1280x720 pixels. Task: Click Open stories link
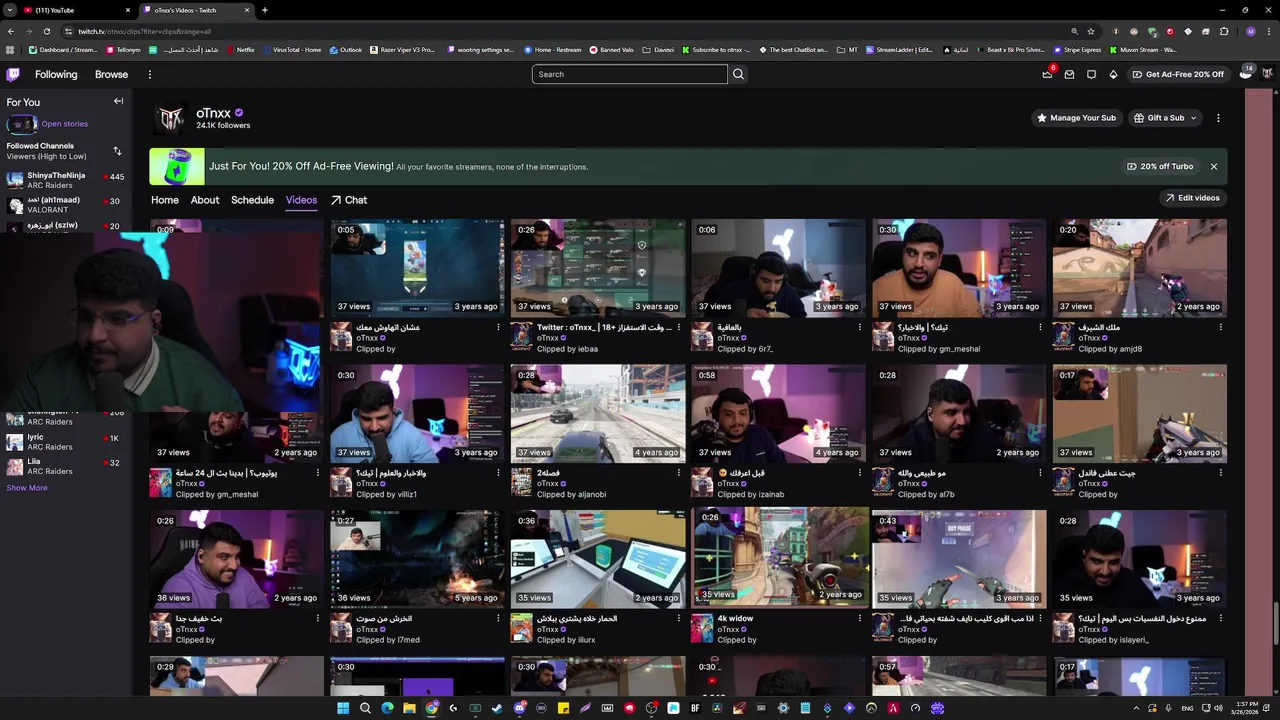point(65,124)
